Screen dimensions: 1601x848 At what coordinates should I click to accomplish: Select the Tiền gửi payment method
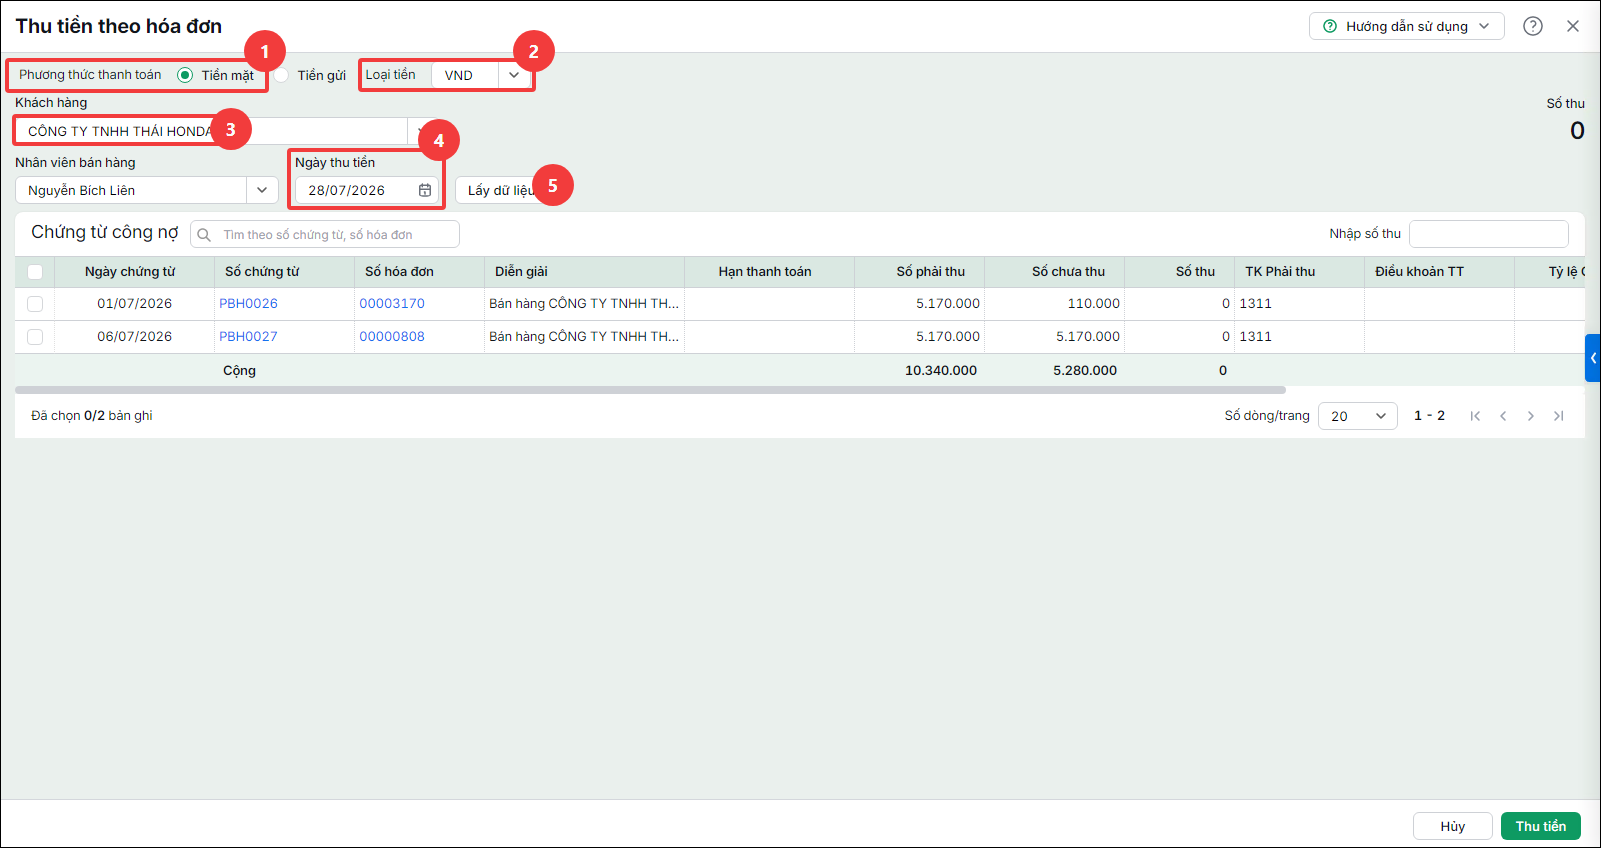[282, 75]
